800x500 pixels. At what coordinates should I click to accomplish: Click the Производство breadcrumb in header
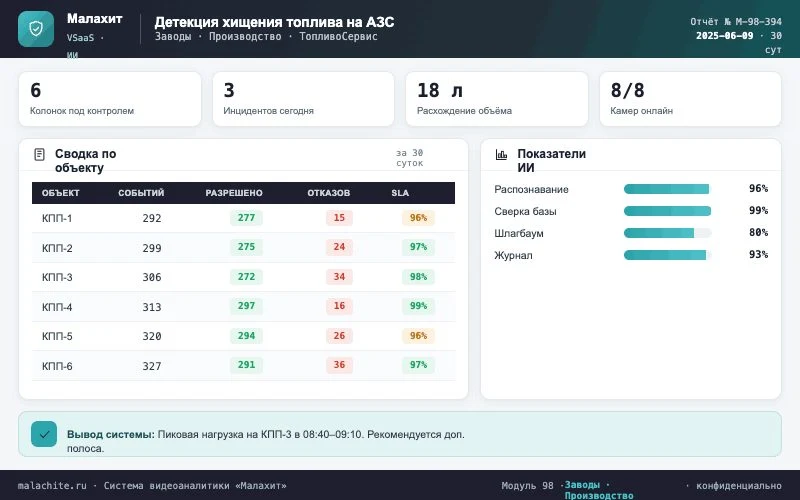(x=245, y=36)
